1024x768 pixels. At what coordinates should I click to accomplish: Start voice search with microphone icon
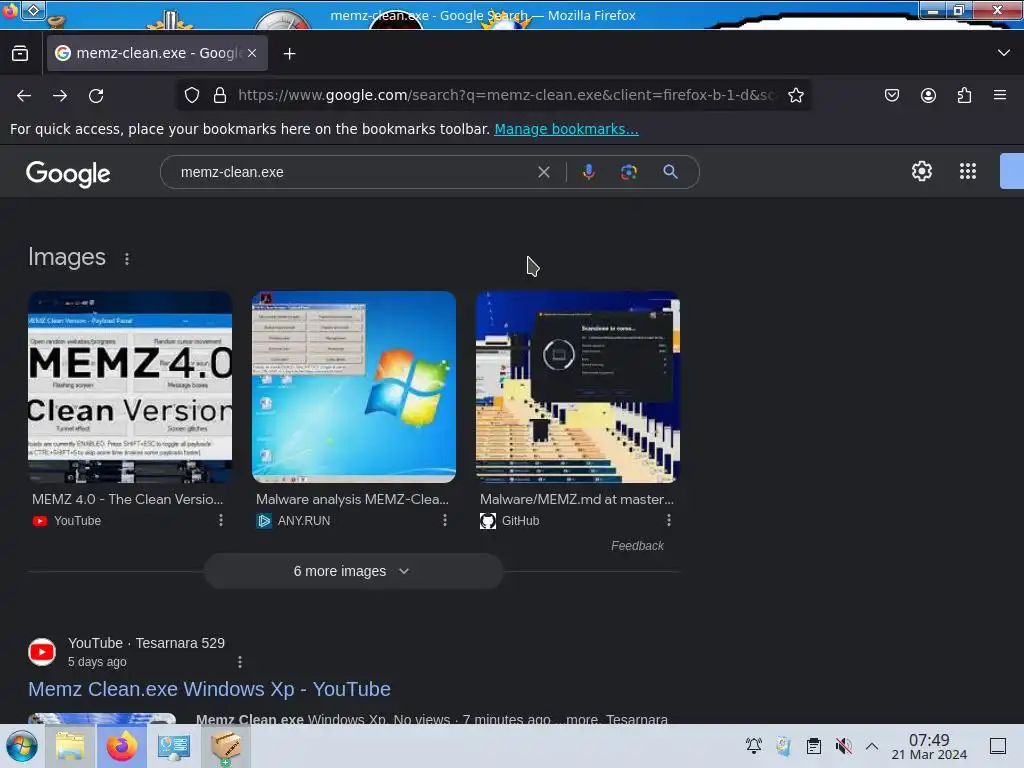coord(588,172)
